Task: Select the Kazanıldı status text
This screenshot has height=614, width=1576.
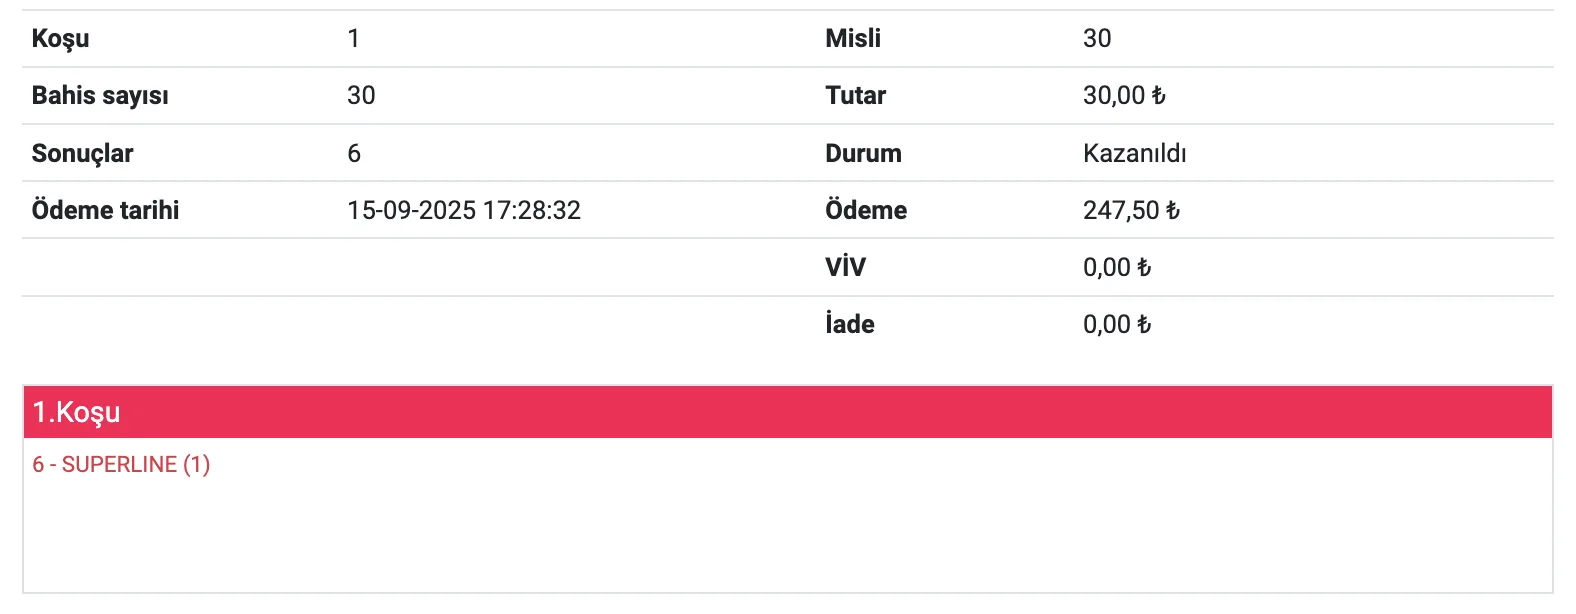Action: (x=1134, y=153)
